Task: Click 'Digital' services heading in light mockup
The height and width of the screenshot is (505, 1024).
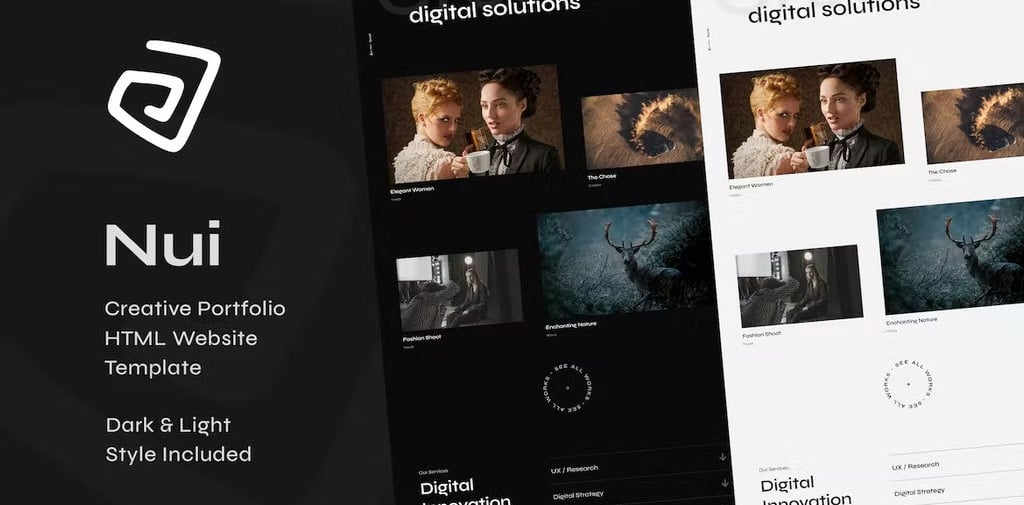Action: pyautogui.click(x=788, y=485)
